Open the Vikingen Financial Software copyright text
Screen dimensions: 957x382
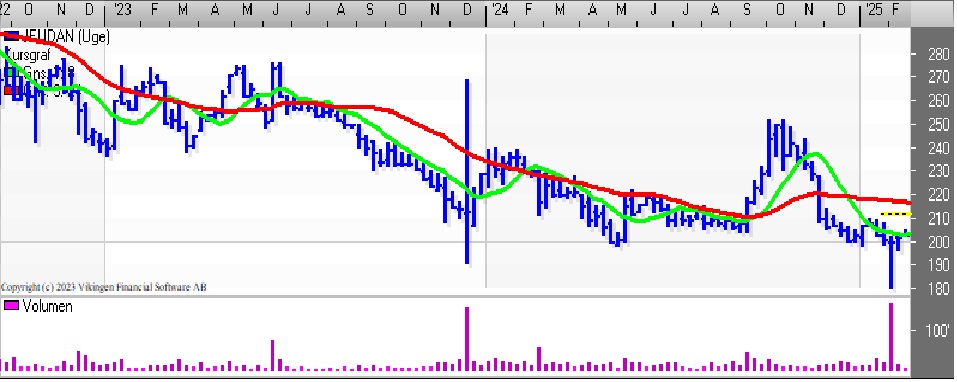pos(103,287)
